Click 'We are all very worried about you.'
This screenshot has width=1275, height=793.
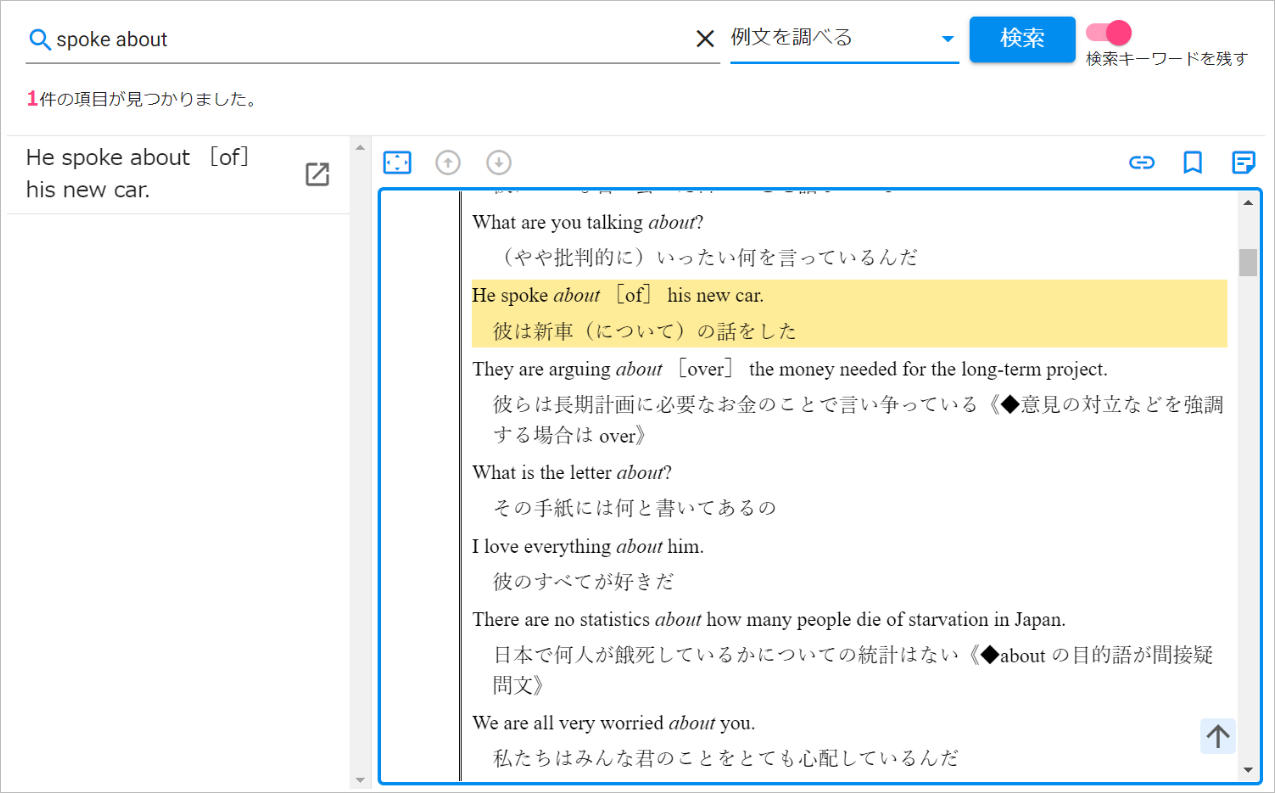614,722
